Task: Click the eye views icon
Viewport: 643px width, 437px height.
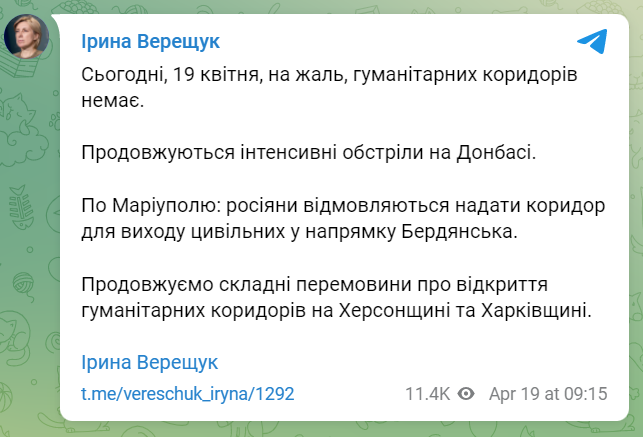Action: (466, 394)
